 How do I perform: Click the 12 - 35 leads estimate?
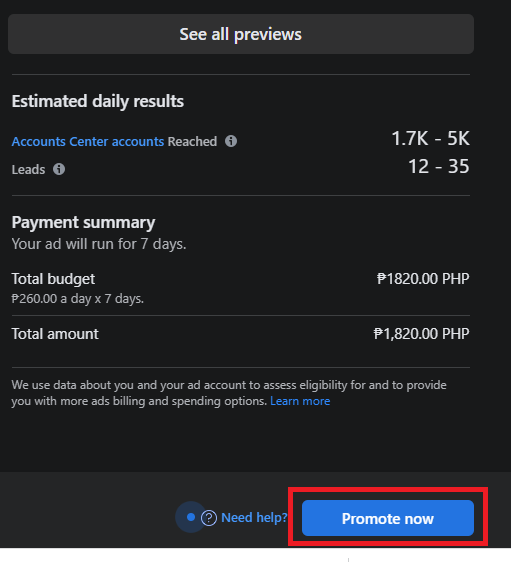(439, 166)
